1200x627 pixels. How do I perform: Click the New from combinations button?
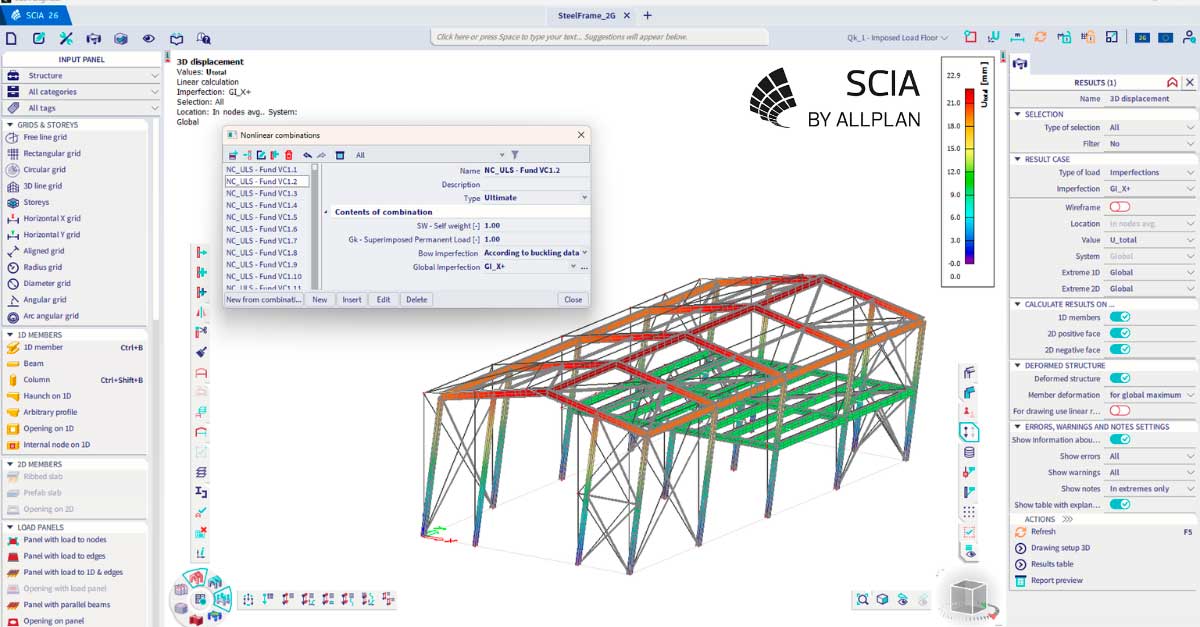click(x=264, y=299)
